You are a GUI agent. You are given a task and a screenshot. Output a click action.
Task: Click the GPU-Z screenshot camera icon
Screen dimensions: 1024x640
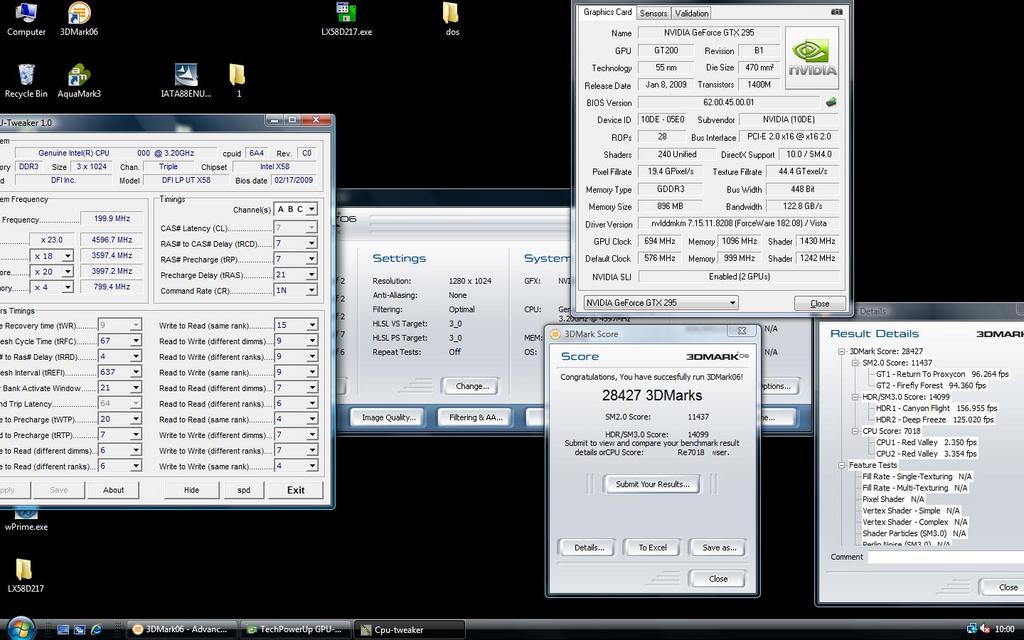tap(836, 12)
